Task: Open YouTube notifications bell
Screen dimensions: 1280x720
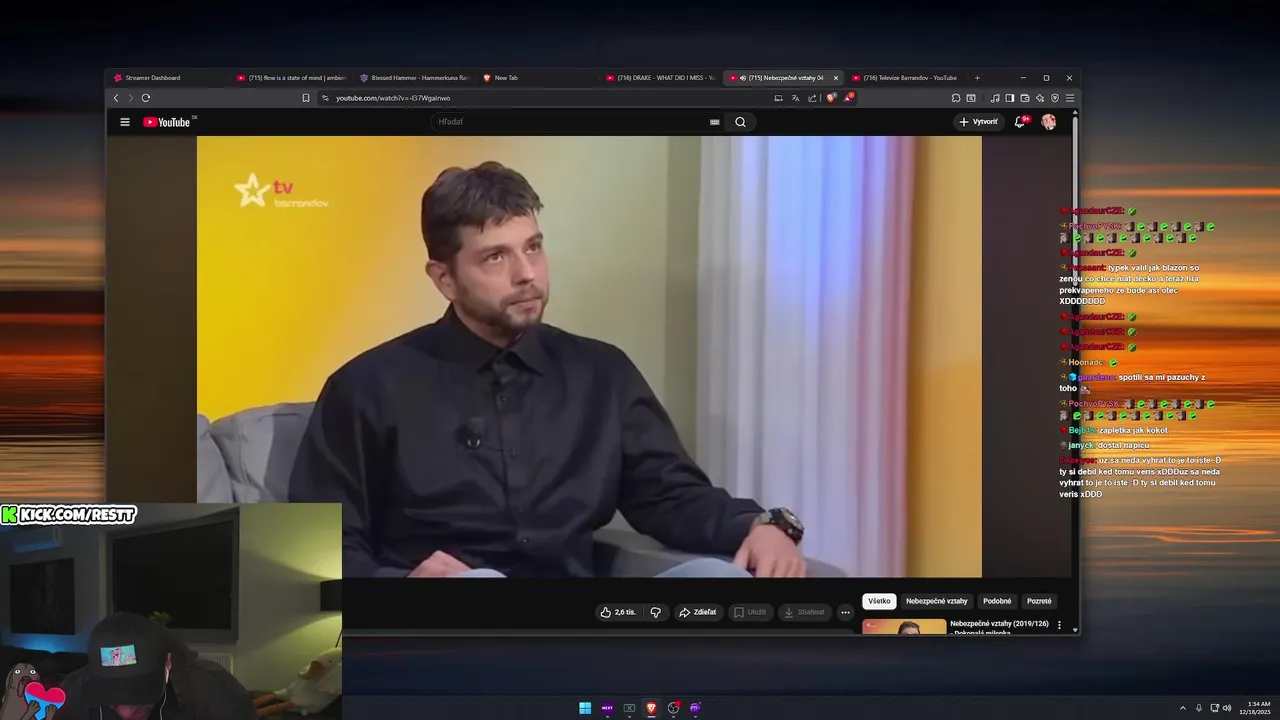Action: (1020, 122)
